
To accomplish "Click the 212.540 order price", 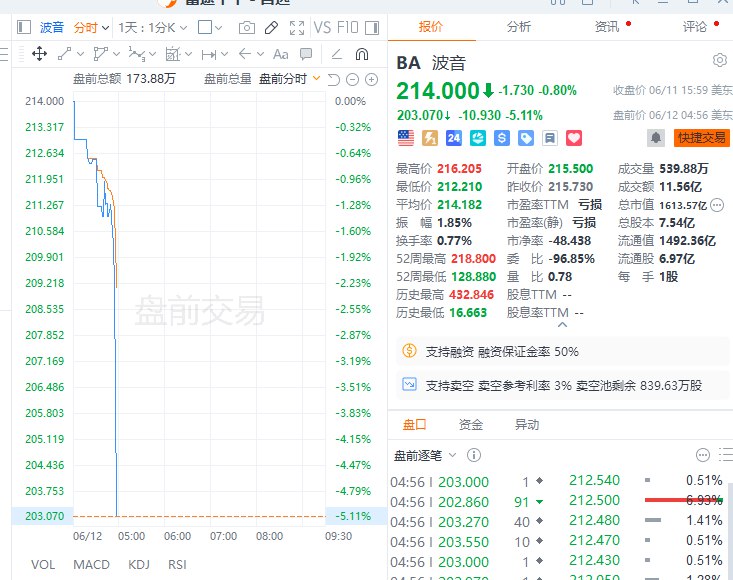I will pos(594,480).
